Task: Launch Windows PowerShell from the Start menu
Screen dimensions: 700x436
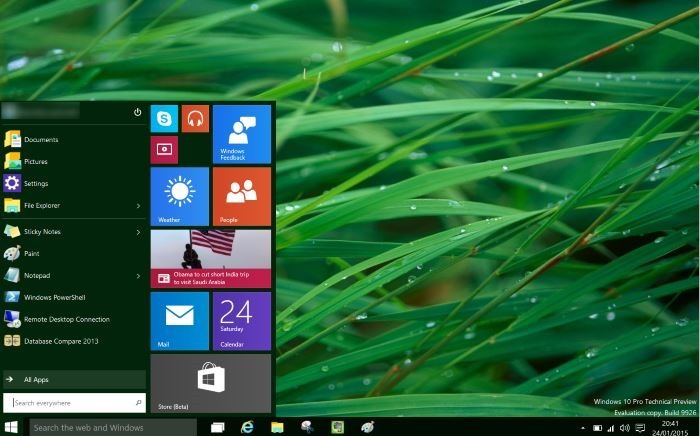Action: [x=54, y=297]
